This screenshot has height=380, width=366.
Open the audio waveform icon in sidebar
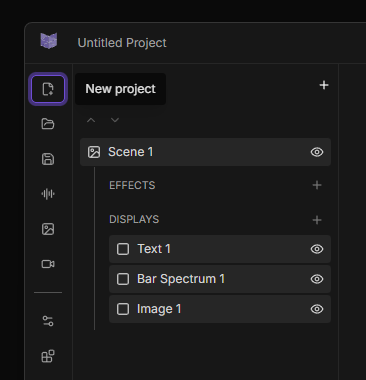pos(48,194)
